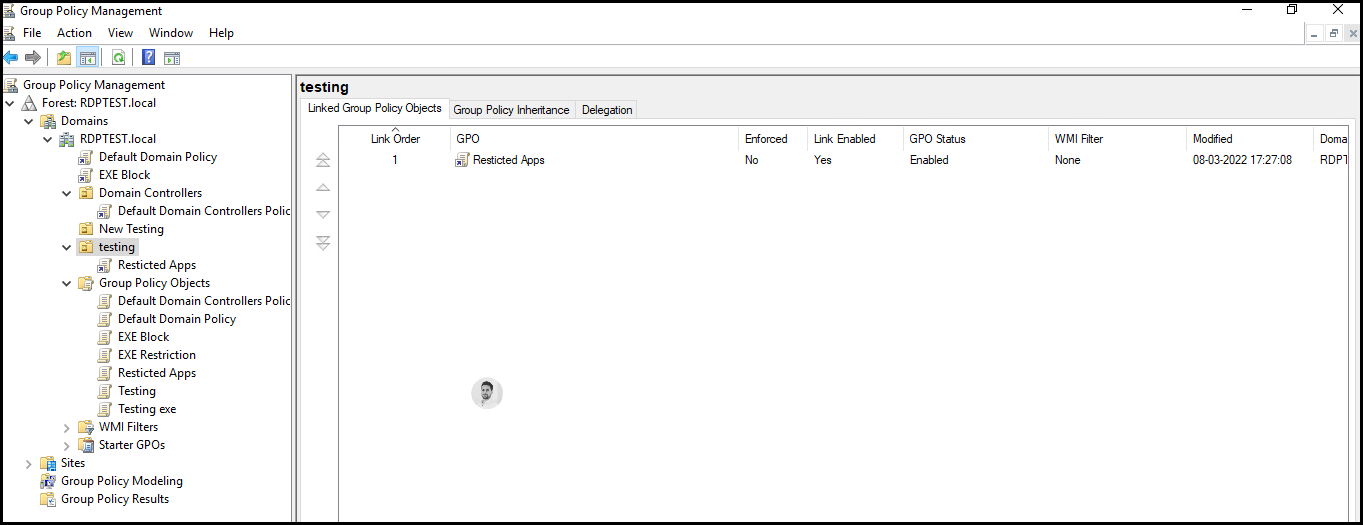Viewport: 1363px width, 525px height.
Task: Collapse the Domain Controllers node
Action: pos(67,193)
